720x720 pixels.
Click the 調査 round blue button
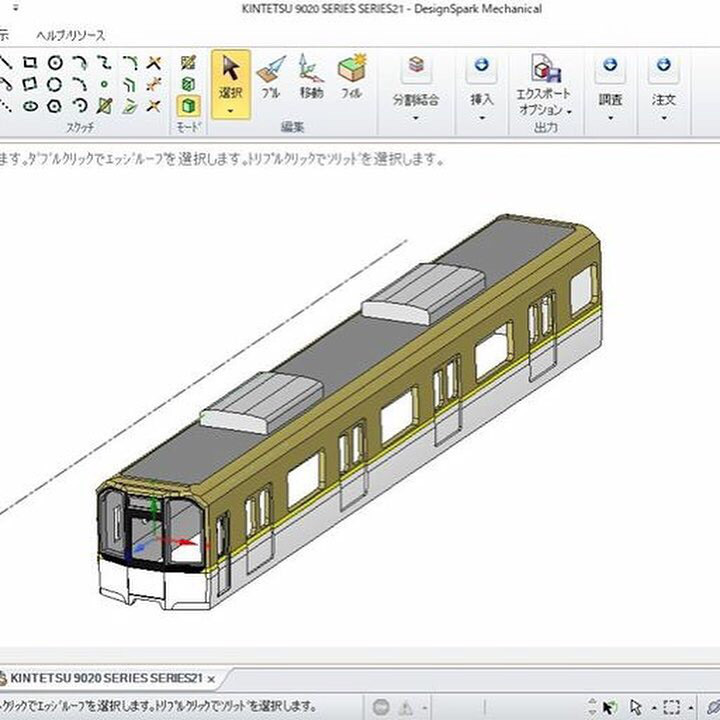click(x=610, y=65)
